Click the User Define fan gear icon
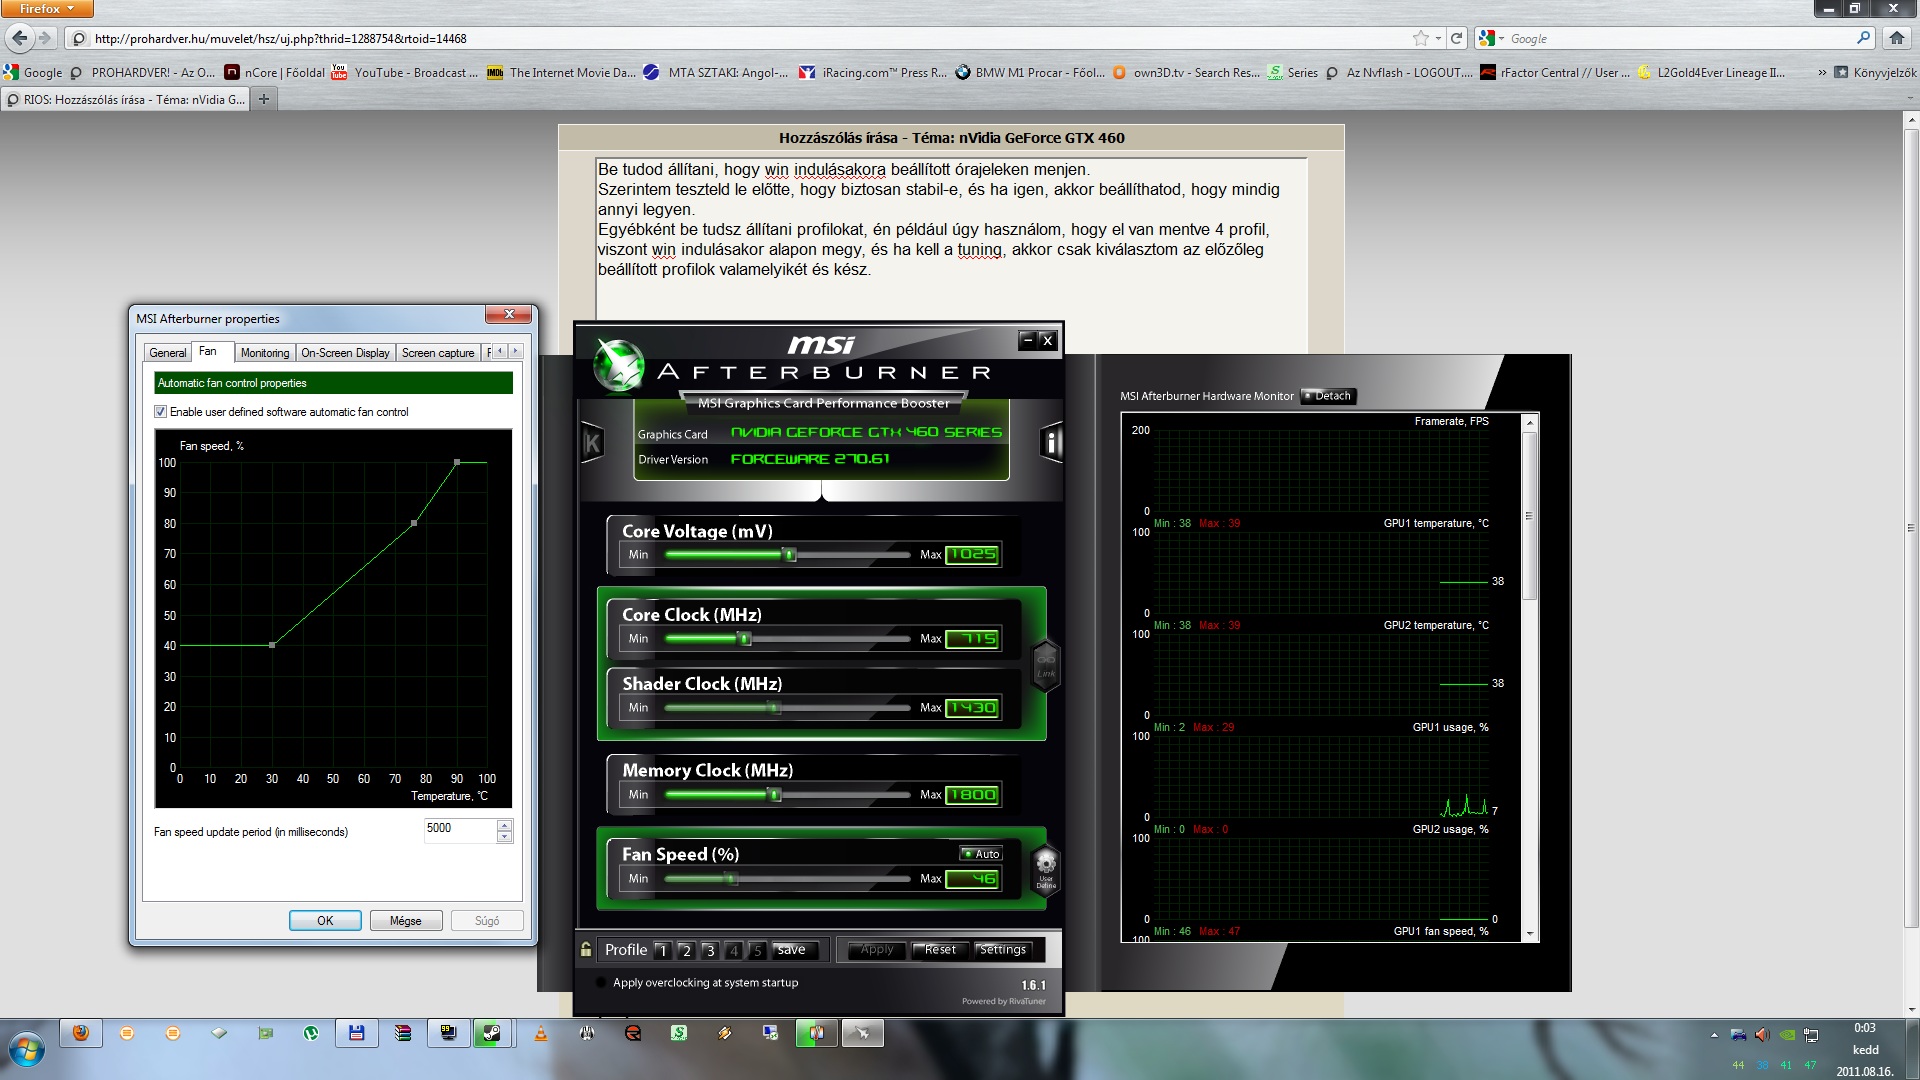This screenshot has height=1080, width=1920. coord(1046,868)
